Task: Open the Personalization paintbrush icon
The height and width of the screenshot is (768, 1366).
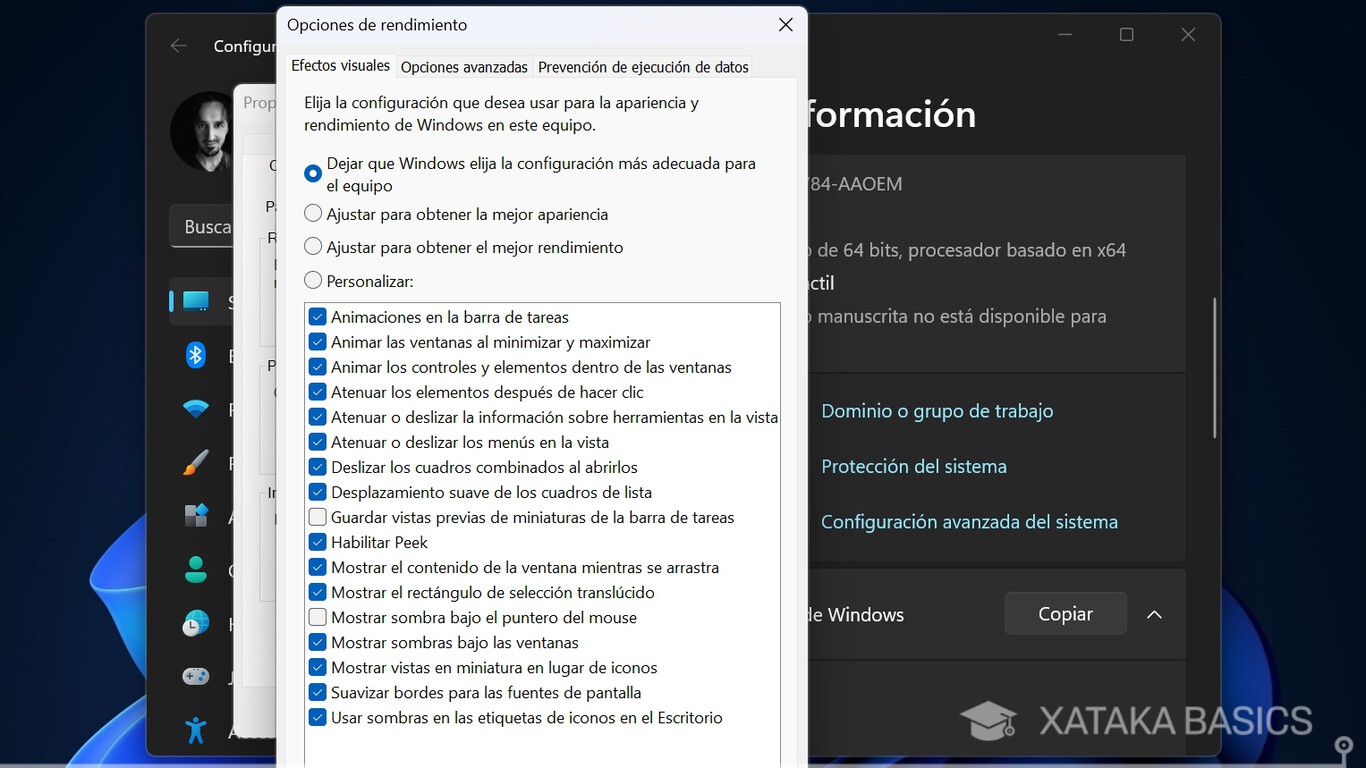Action: [x=196, y=463]
